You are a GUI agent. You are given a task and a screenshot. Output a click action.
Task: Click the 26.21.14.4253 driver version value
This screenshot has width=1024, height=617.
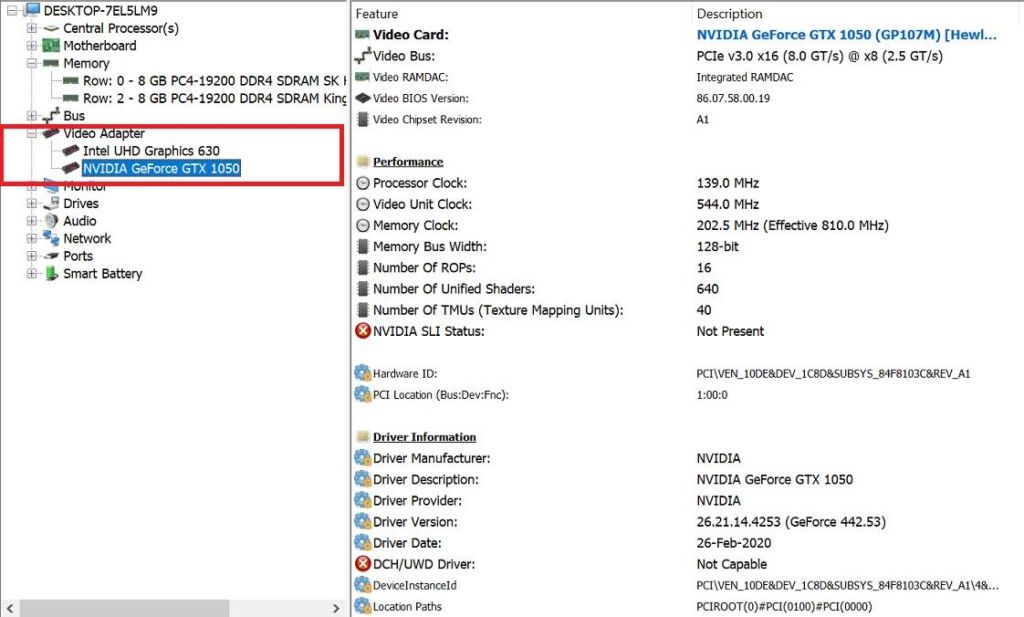pyautogui.click(x=791, y=522)
